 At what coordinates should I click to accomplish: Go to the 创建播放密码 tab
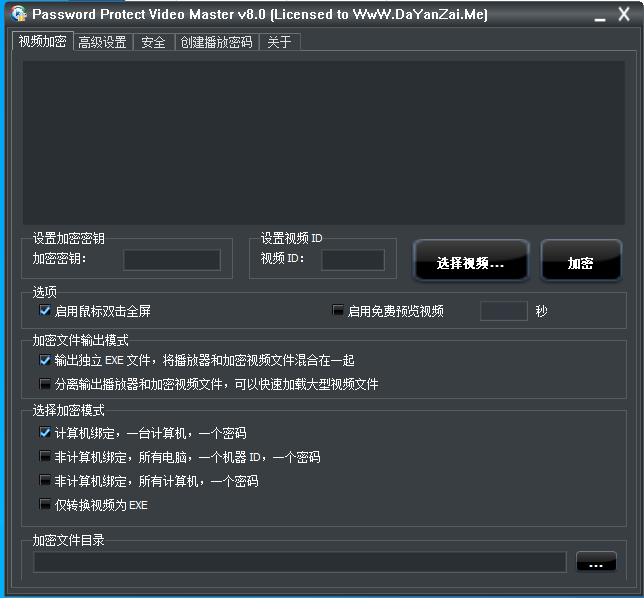tap(216, 42)
